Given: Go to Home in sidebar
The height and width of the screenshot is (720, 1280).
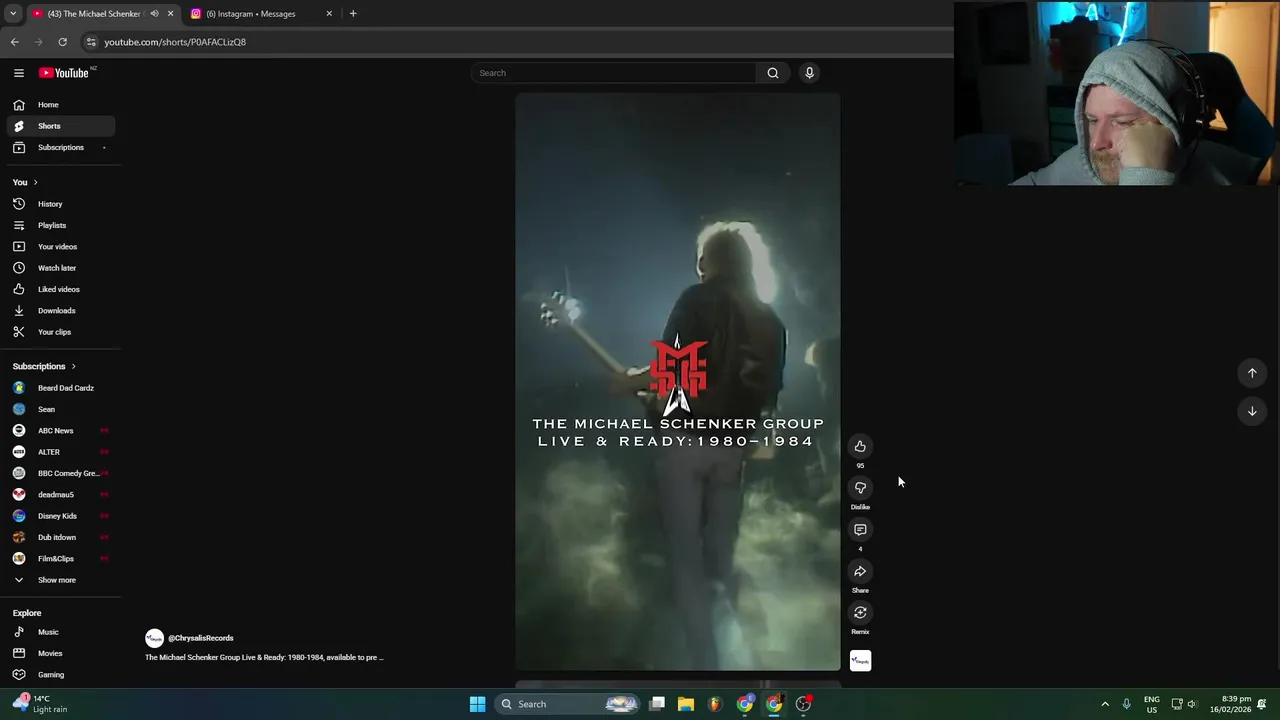Looking at the screenshot, I should coord(61,105).
